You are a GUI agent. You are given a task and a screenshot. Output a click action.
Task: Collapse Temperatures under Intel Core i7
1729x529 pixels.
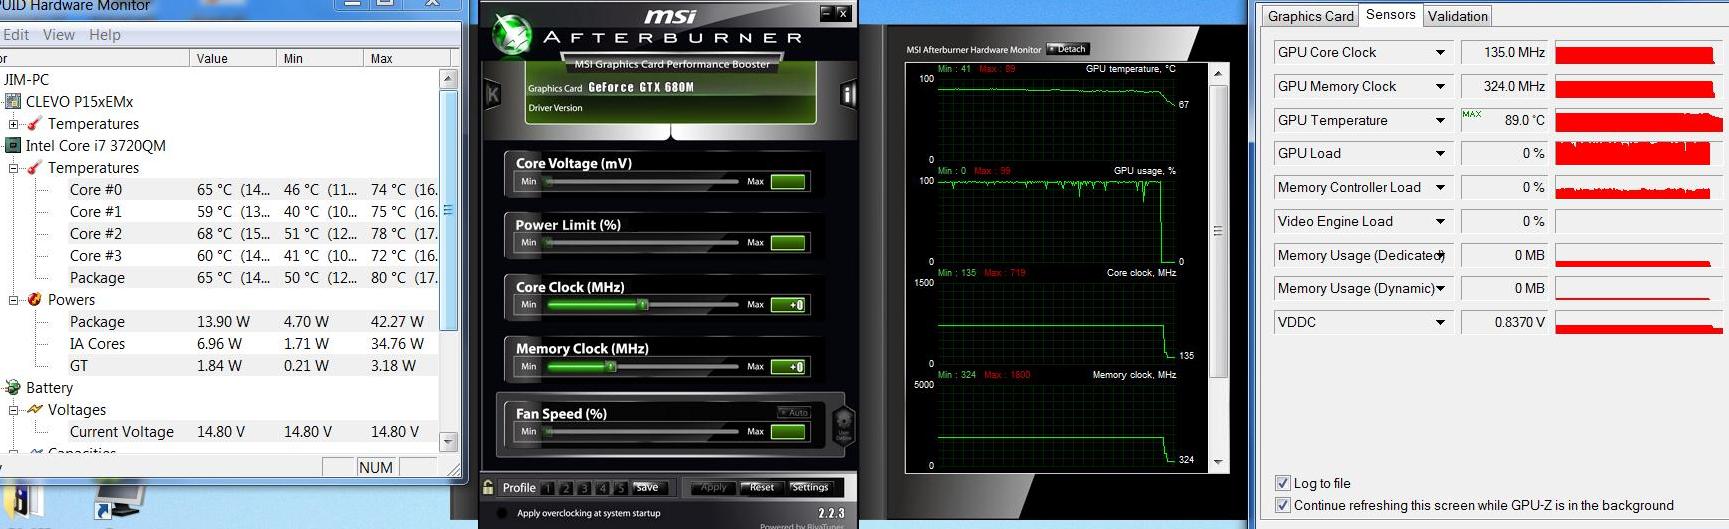(x=14, y=168)
